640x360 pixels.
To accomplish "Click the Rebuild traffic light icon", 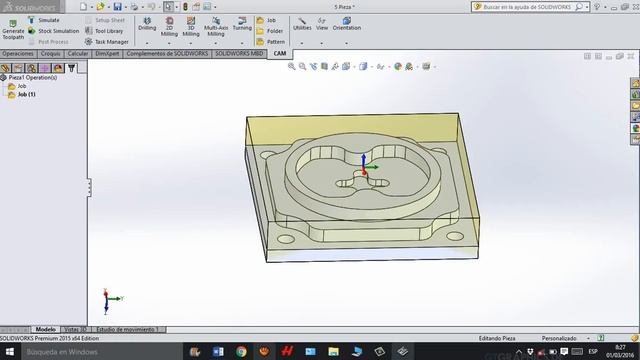I will (x=185, y=7).
